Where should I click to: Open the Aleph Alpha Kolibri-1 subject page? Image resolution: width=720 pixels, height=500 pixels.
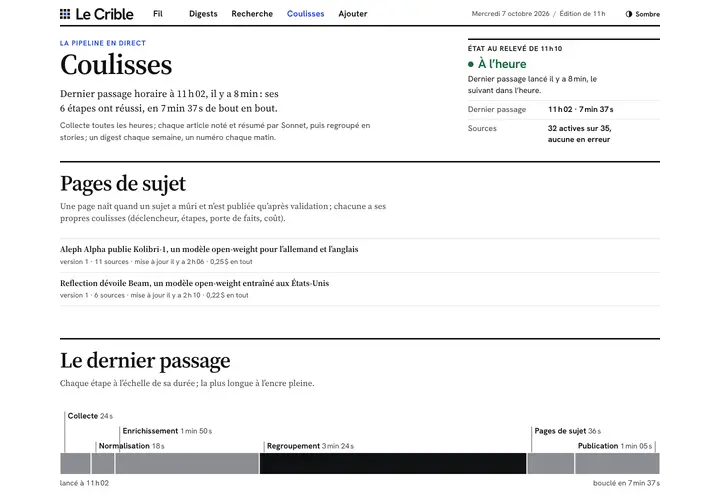[209, 249]
